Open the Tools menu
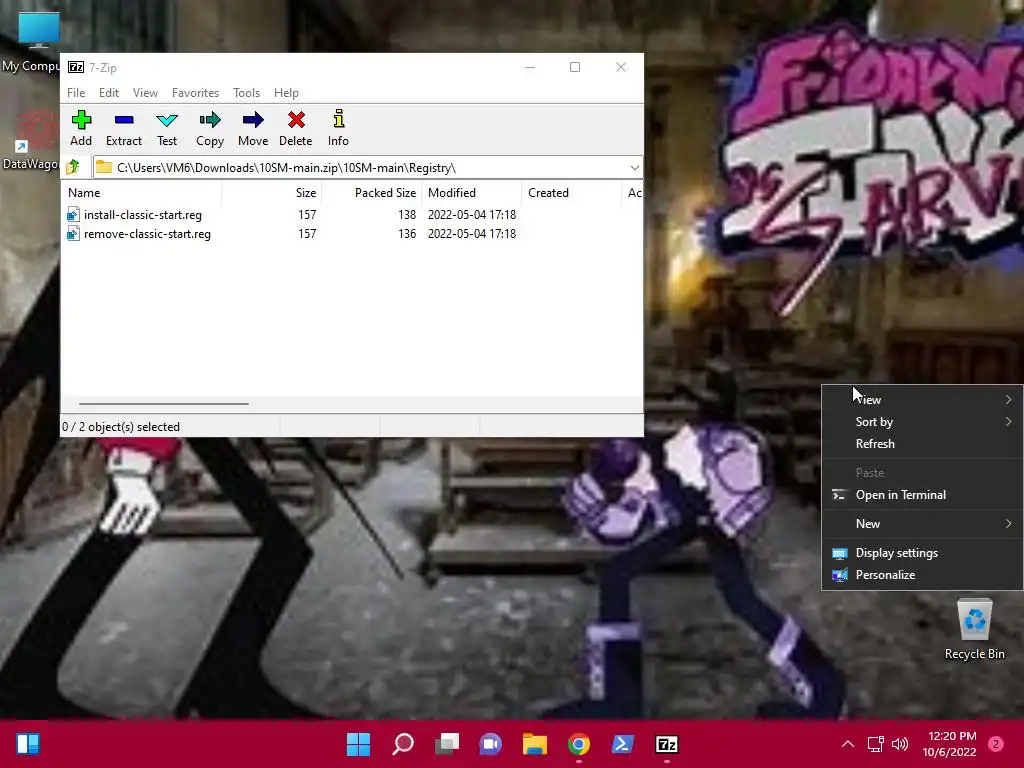The width and height of the screenshot is (1024, 768). tap(246, 93)
